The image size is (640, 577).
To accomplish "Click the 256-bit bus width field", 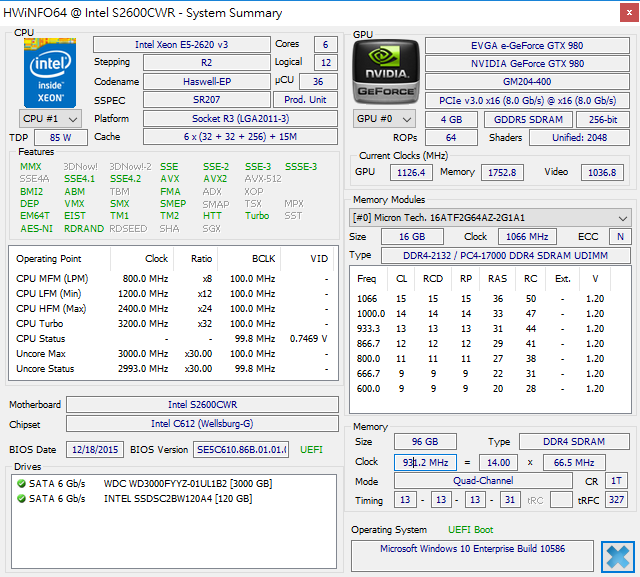I will [x=603, y=120].
